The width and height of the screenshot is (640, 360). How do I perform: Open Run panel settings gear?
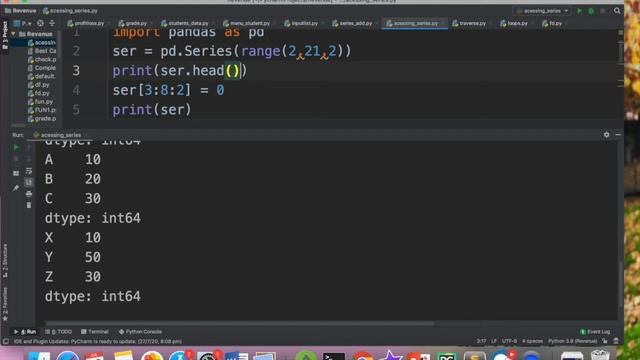tap(607, 135)
